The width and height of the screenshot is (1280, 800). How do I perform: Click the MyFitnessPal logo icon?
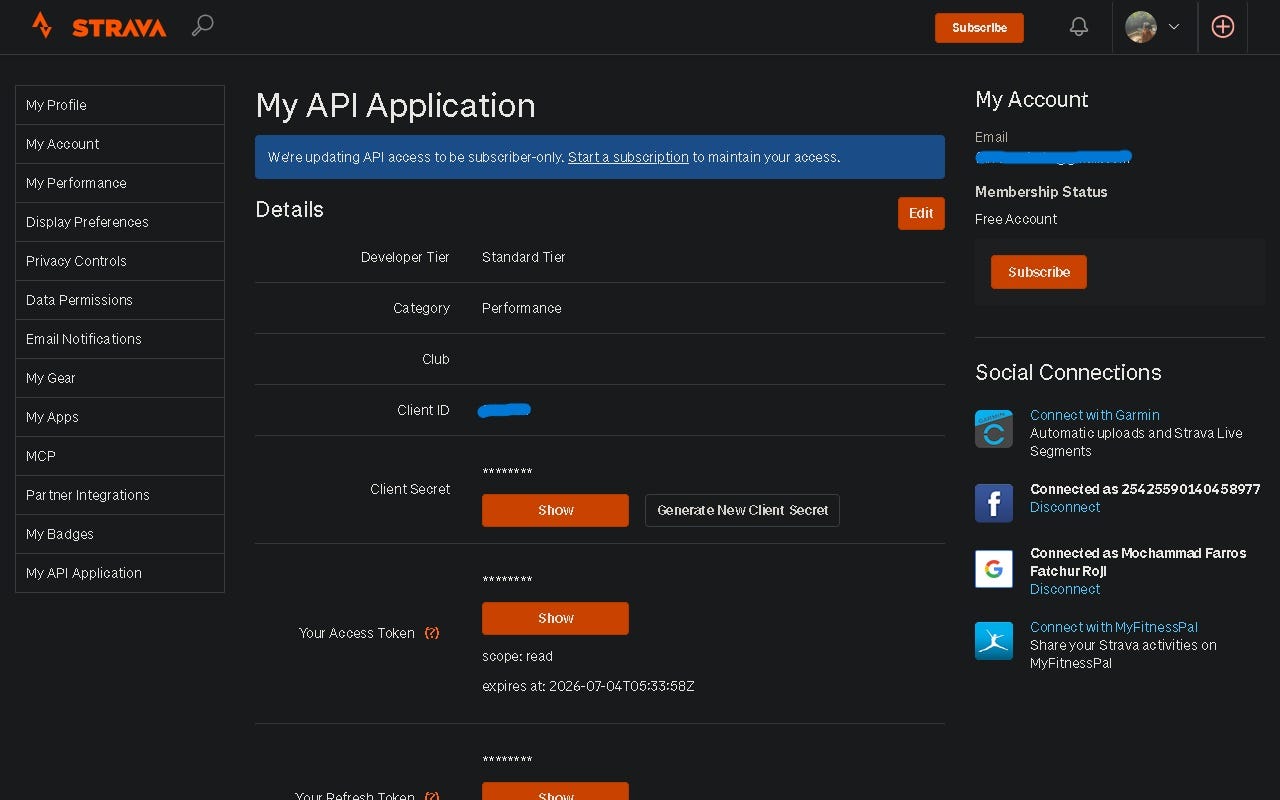point(994,641)
